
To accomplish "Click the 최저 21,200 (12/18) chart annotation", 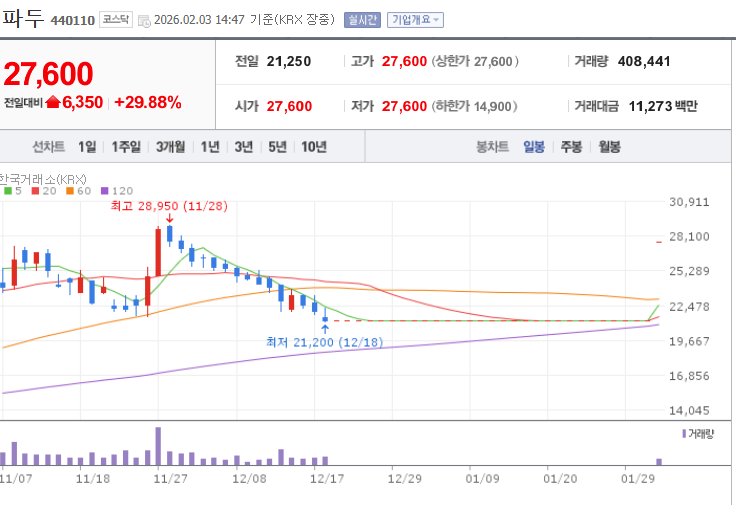I will (x=324, y=342).
